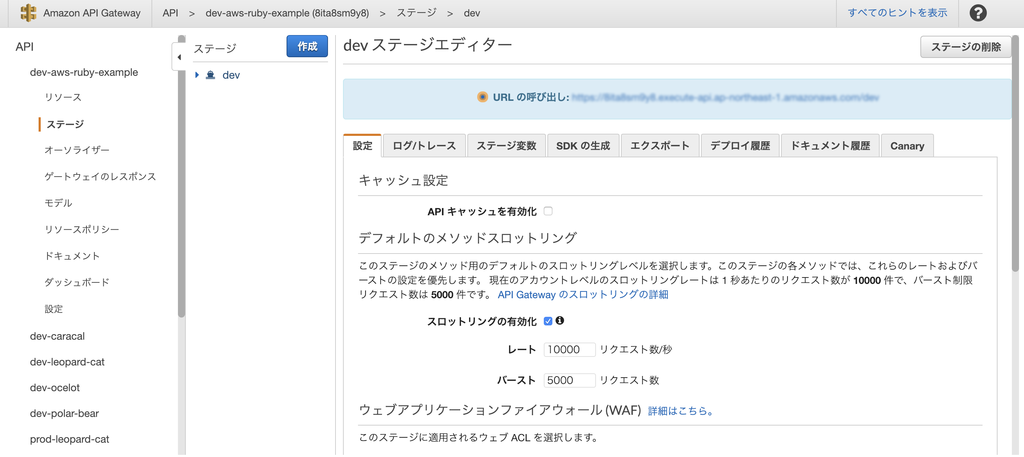Click すべてのヒントを表示 link
Image resolution: width=1024 pixels, height=457 pixels.
(x=897, y=12)
